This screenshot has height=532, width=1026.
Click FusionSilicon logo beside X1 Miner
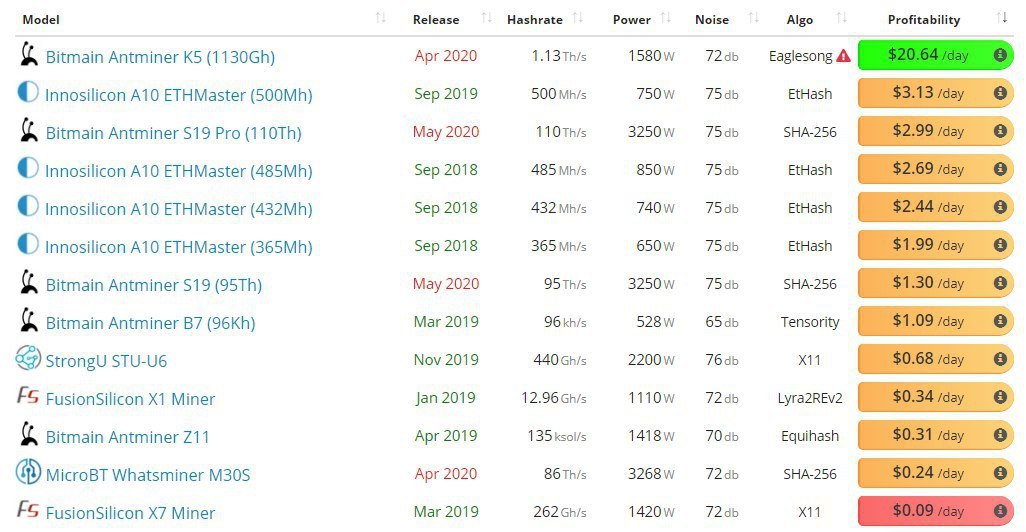[28, 397]
